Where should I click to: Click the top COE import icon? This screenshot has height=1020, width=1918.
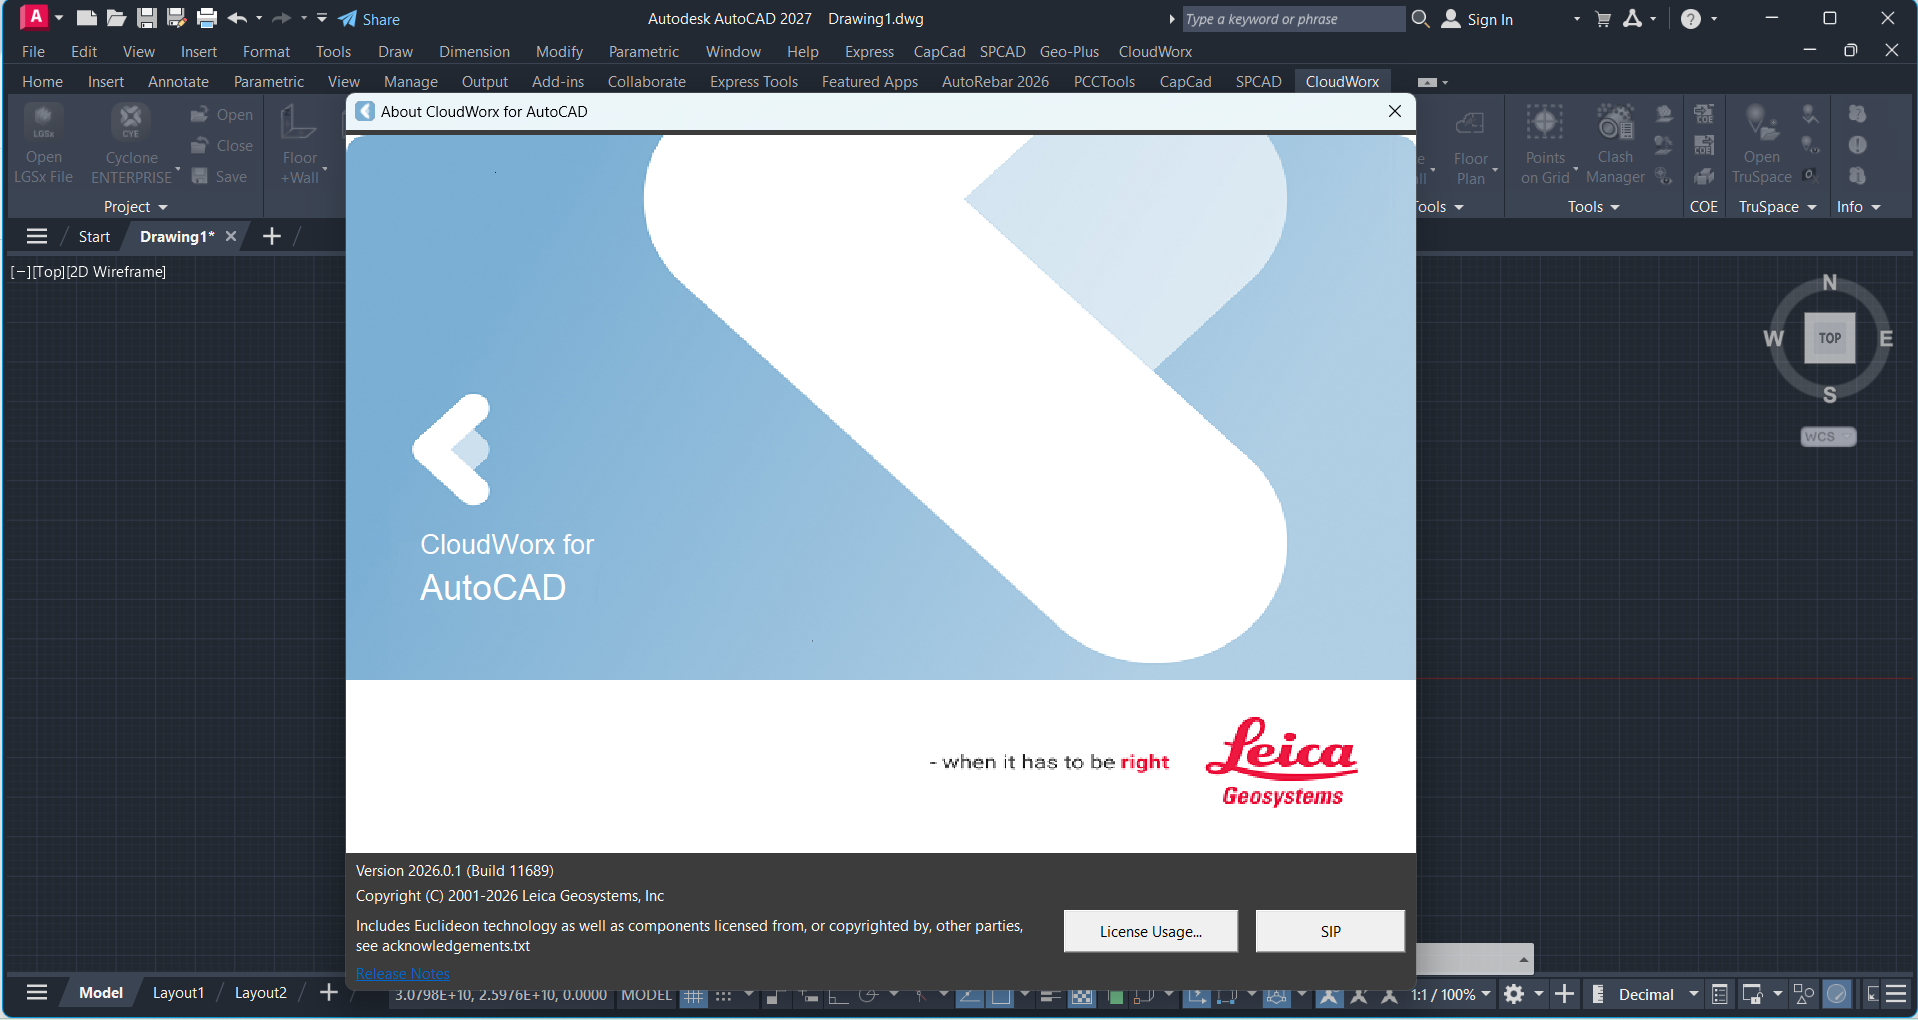tap(1704, 114)
